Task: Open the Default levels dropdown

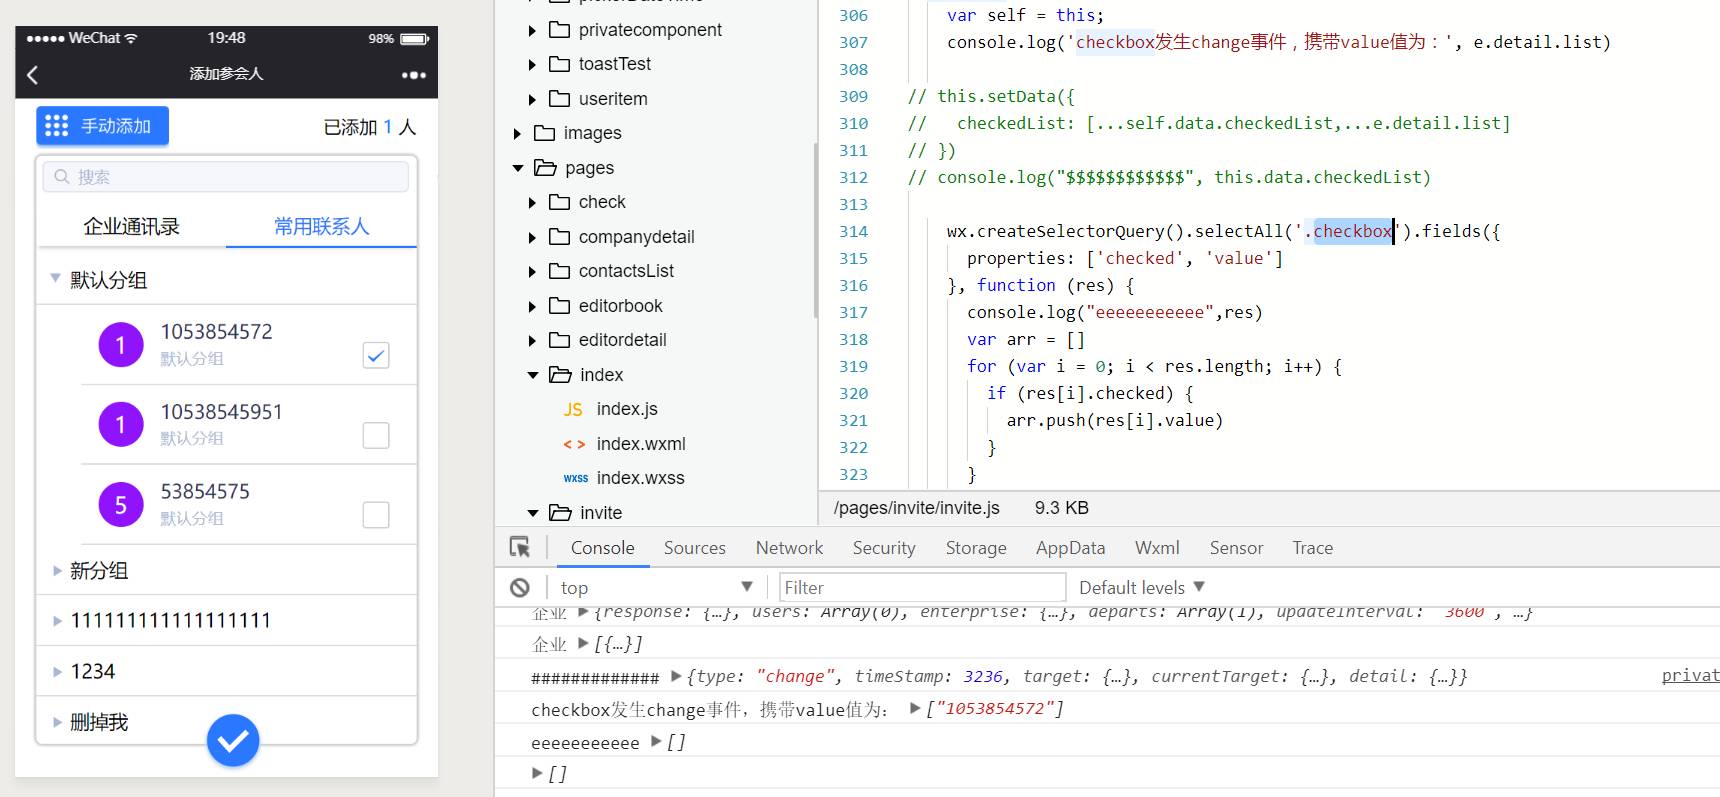Action: click(x=1141, y=588)
